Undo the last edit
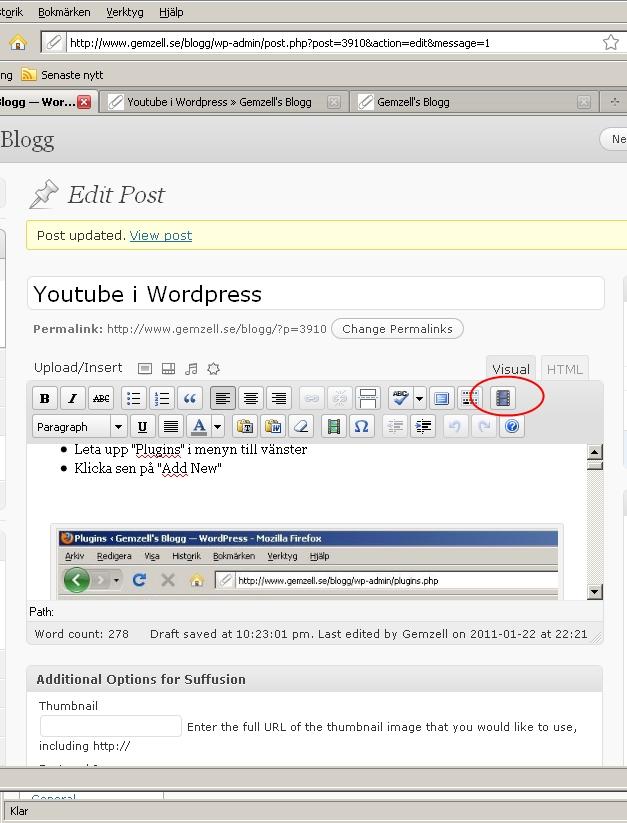Viewport: 627px width, 823px height. [x=455, y=427]
